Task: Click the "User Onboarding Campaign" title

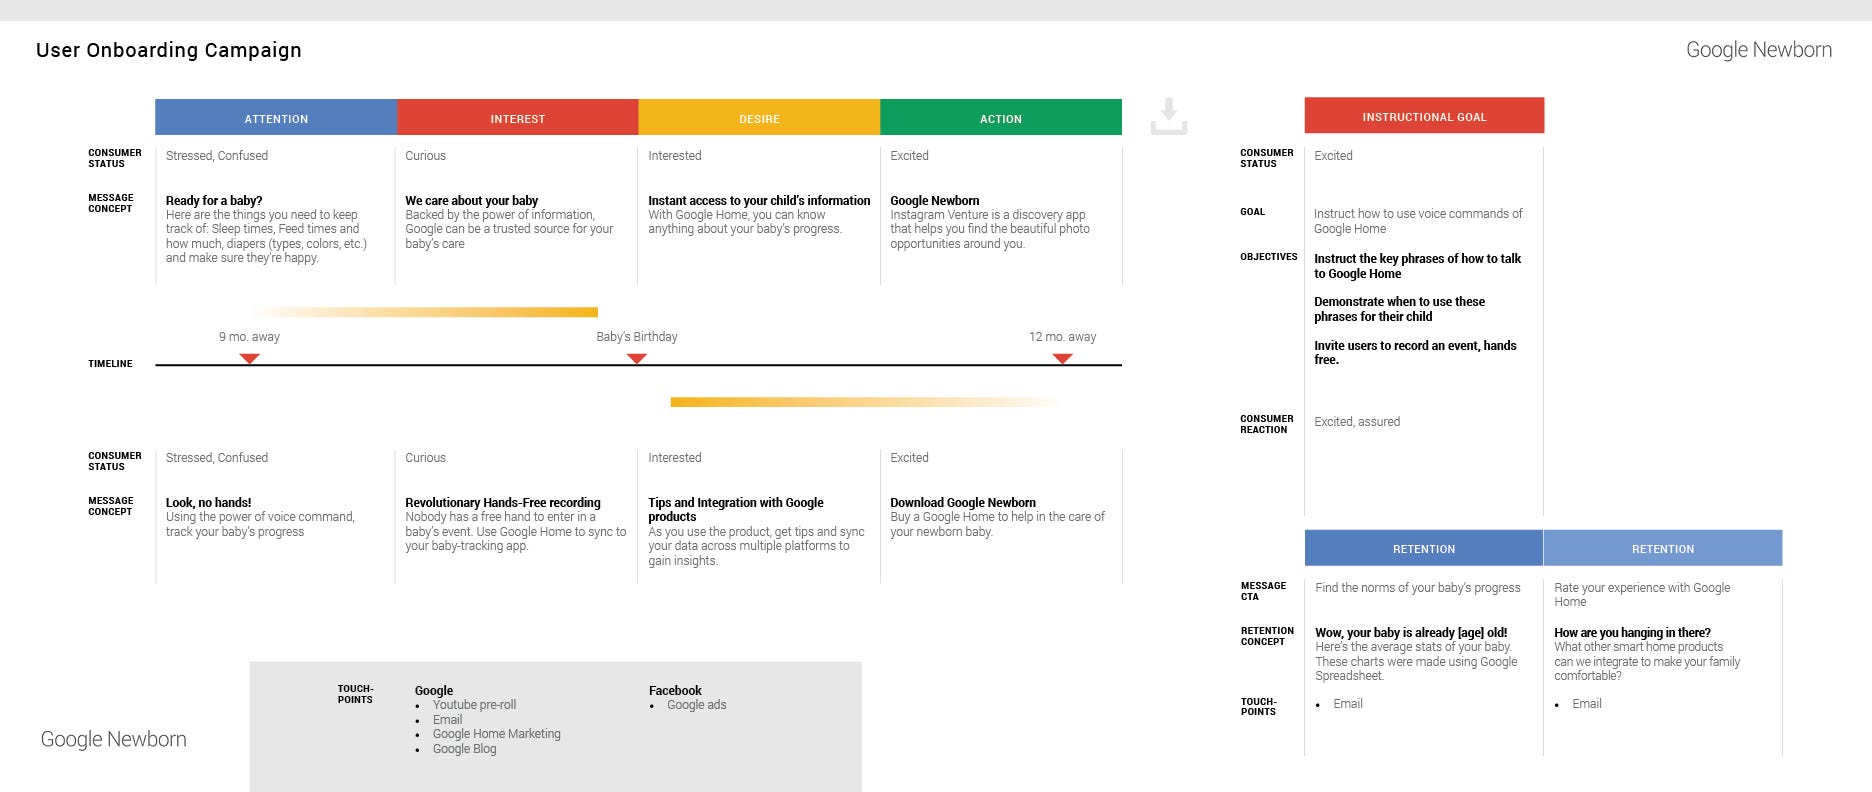Action: click(x=169, y=50)
